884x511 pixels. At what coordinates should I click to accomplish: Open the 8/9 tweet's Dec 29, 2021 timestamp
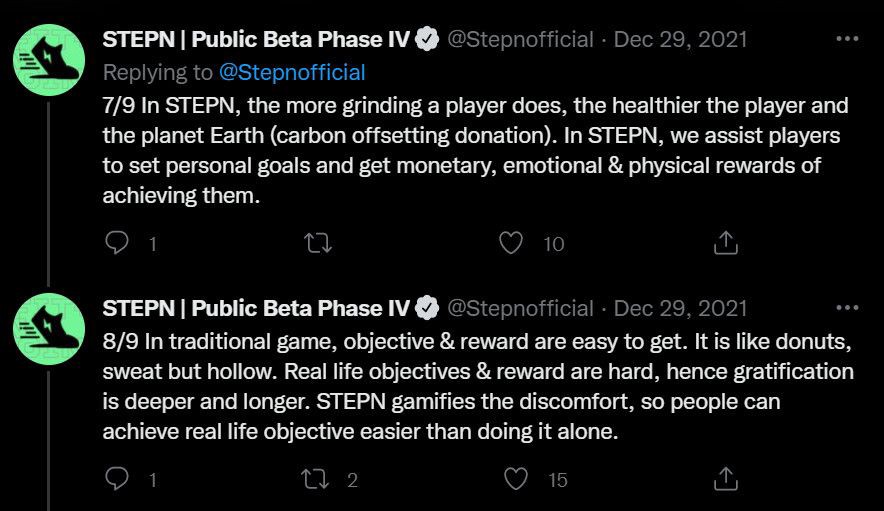coord(680,307)
